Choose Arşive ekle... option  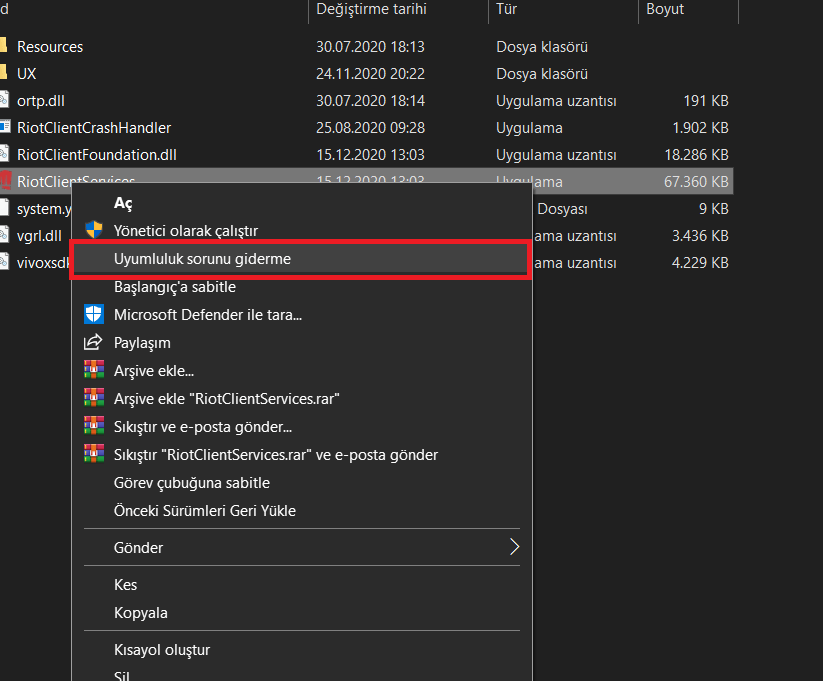coord(154,371)
